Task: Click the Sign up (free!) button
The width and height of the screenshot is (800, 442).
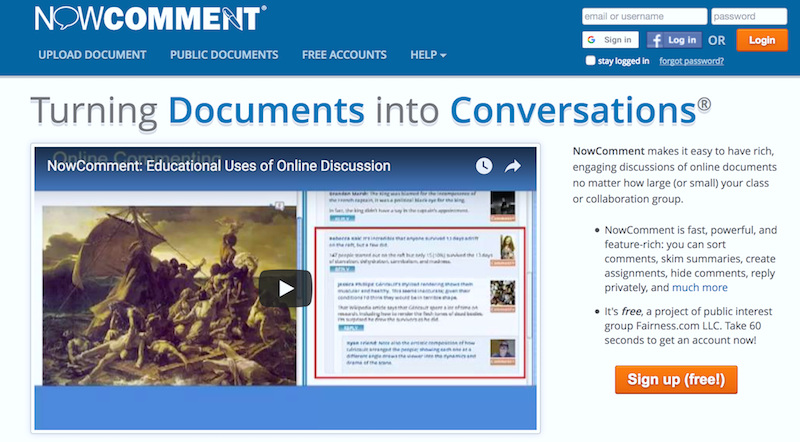Action: point(676,379)
